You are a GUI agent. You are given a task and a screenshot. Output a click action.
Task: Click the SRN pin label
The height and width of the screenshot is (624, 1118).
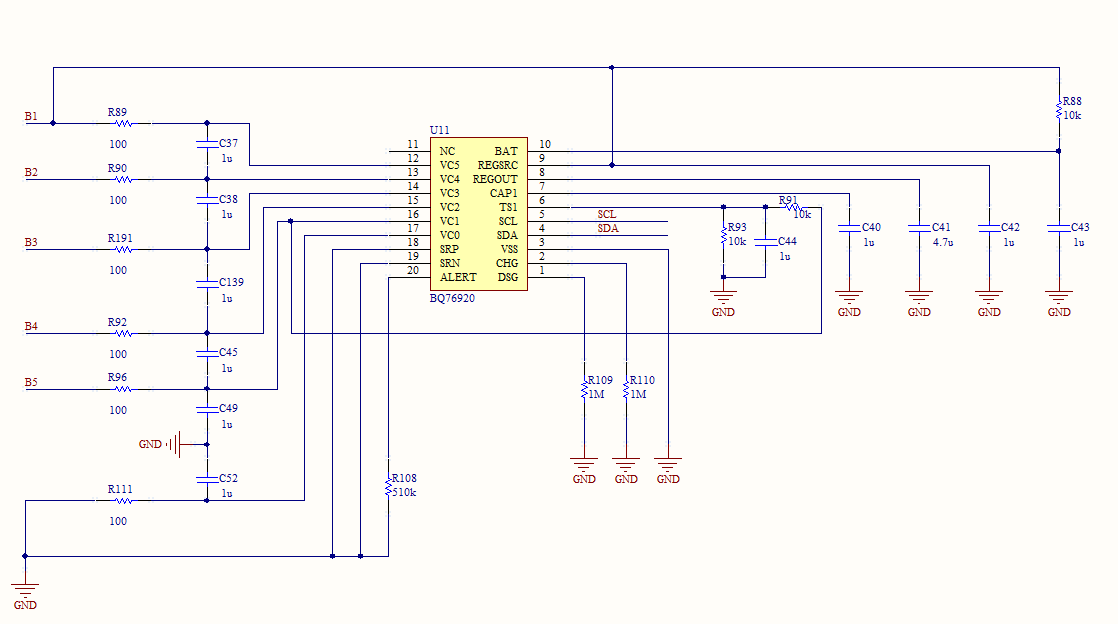click(450, 263)
